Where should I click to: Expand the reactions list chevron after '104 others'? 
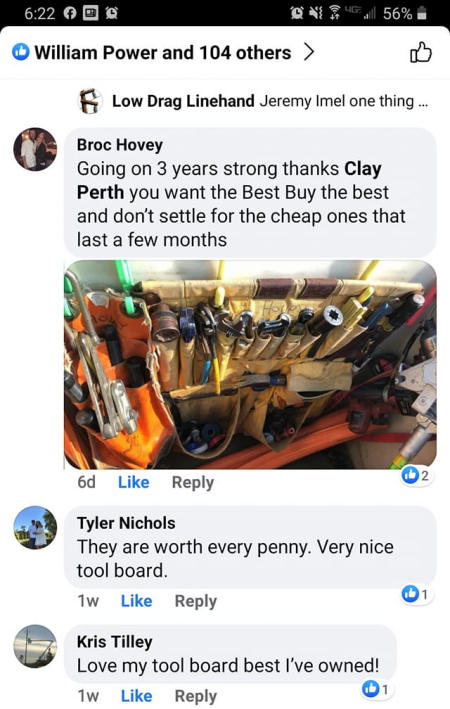click(308, 52)
